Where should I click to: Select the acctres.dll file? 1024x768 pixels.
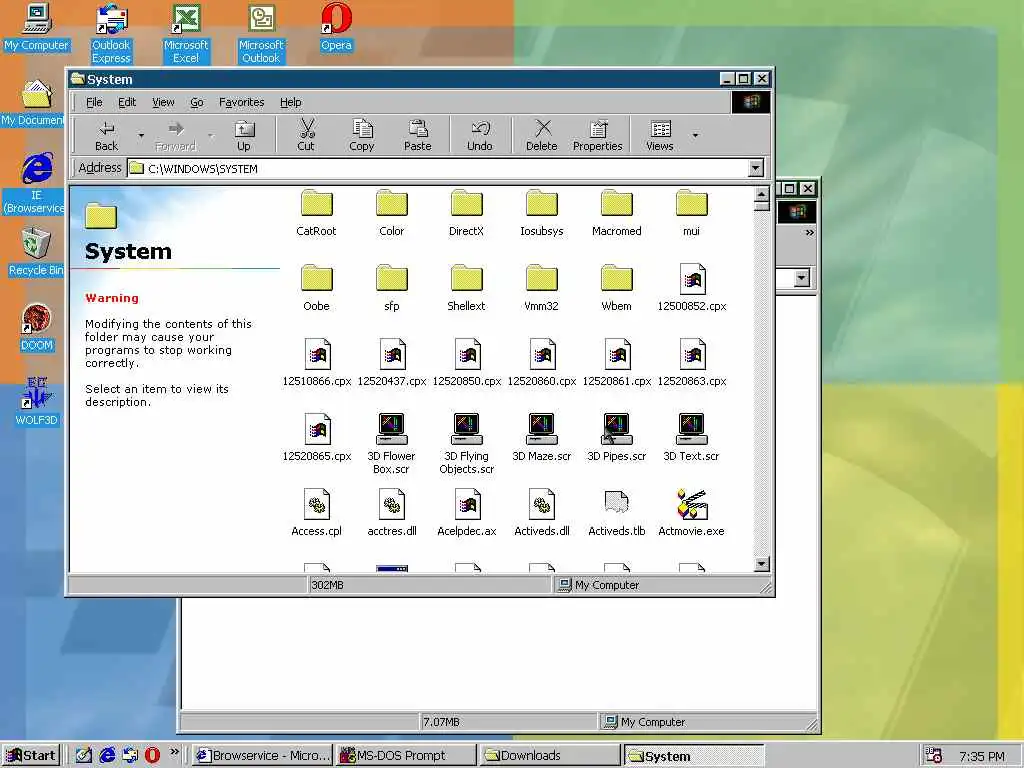(392, 513)
